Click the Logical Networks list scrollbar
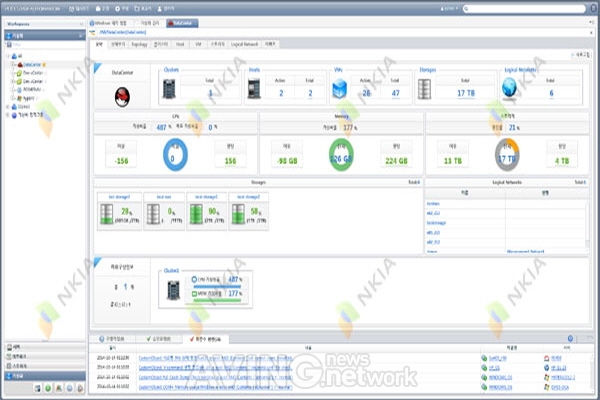 click(x=587, y=226)
